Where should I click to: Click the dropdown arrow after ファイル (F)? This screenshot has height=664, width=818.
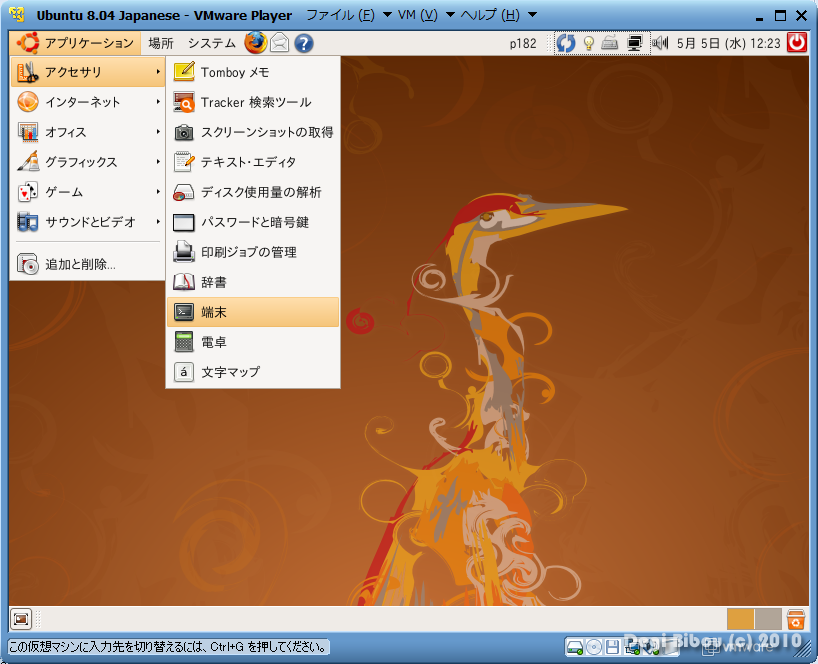click(387, 15)
